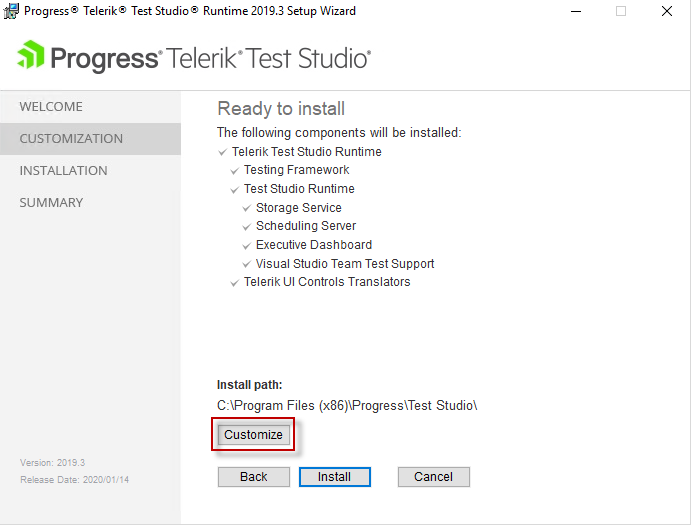691x525 pixels.
Task: Click checkmark next to Testing Framework
Action: tap(234, 171)
